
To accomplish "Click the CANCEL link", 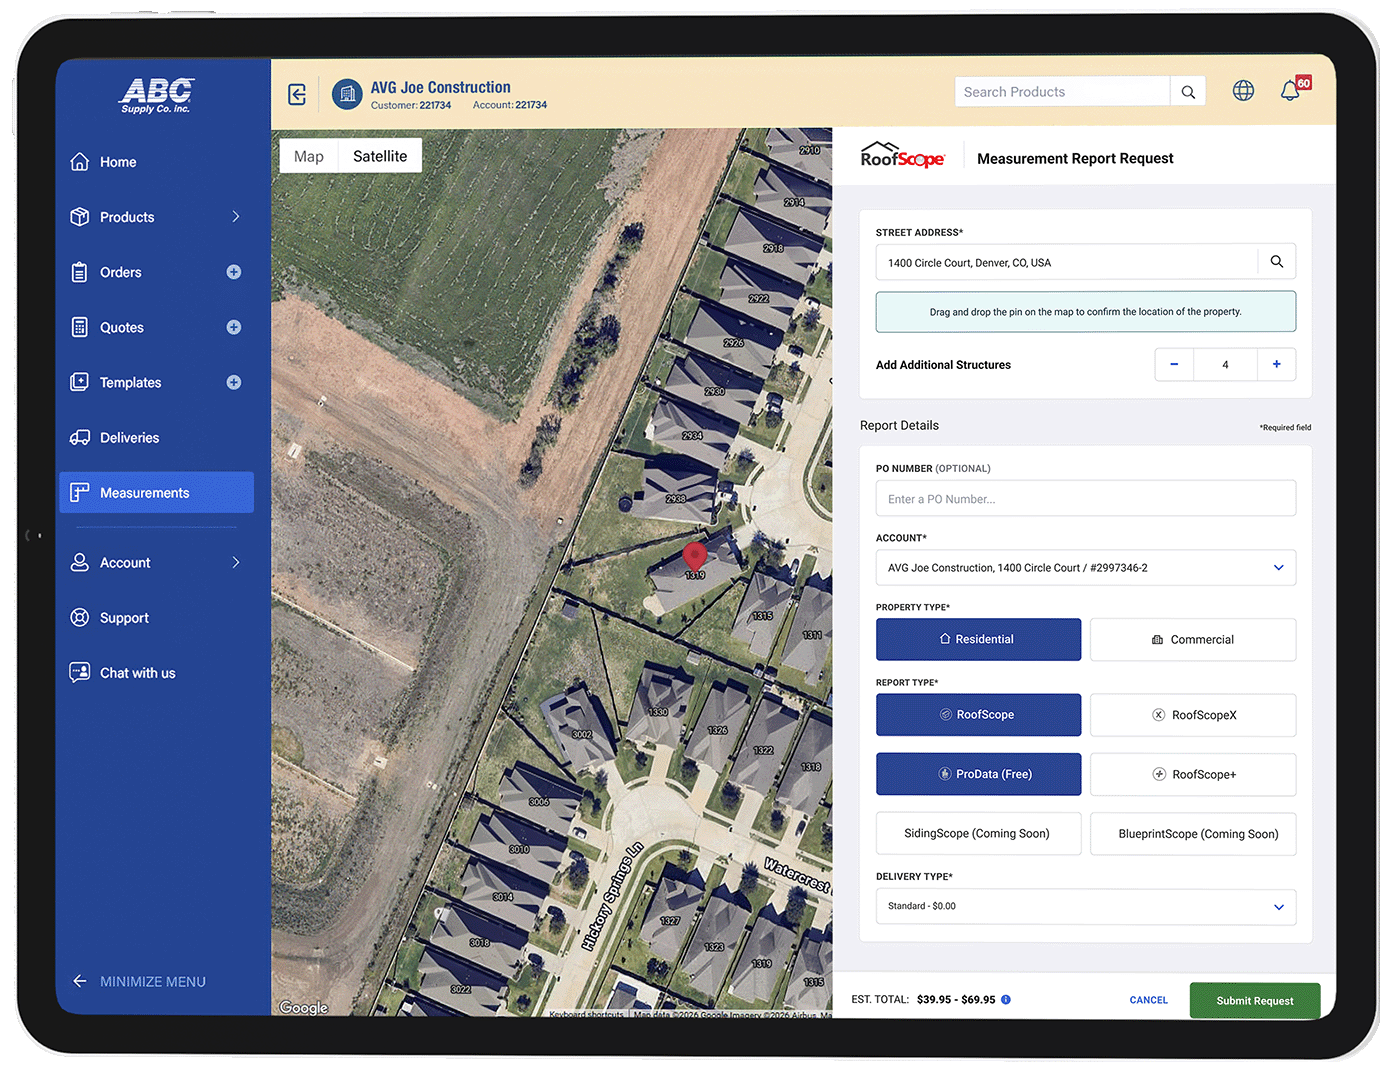I will [1148, 1000].
